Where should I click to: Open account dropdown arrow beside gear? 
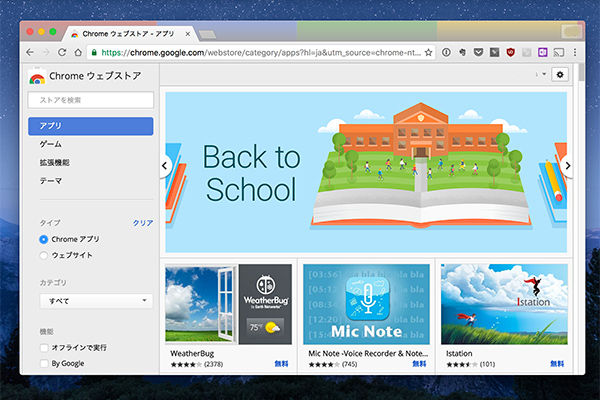(x=544, y=74)
